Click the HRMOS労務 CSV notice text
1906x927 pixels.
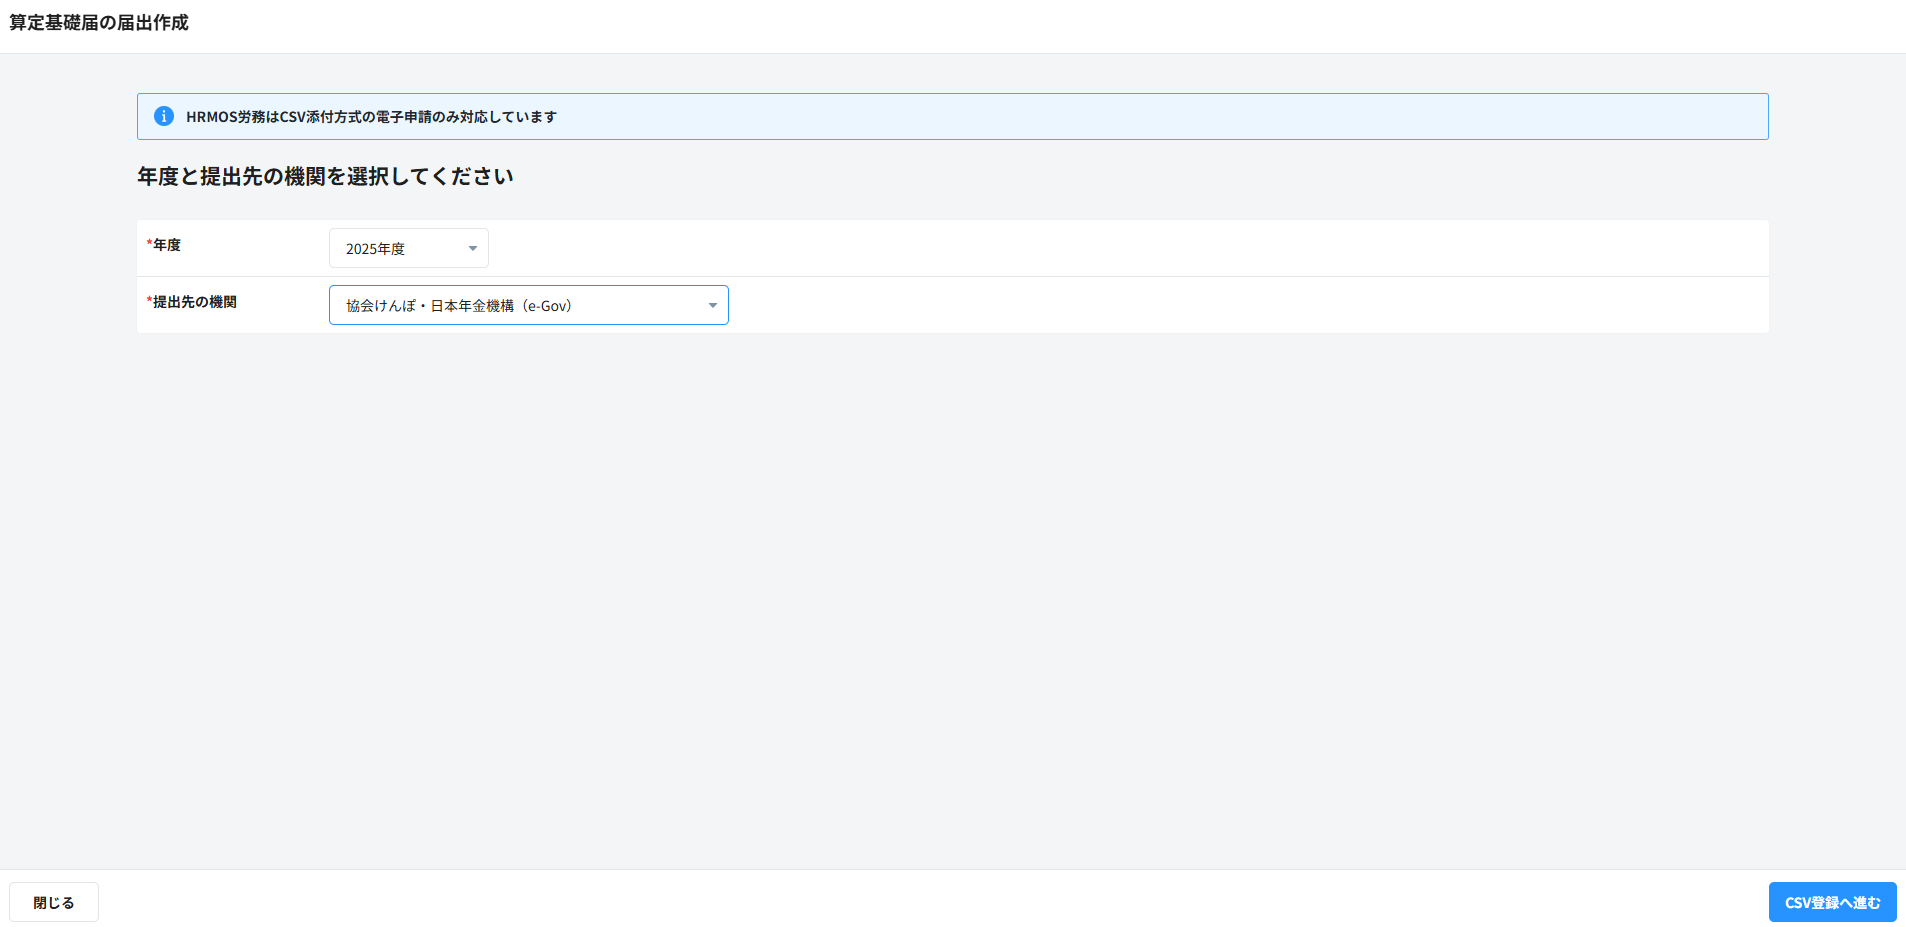pos(371,117)
